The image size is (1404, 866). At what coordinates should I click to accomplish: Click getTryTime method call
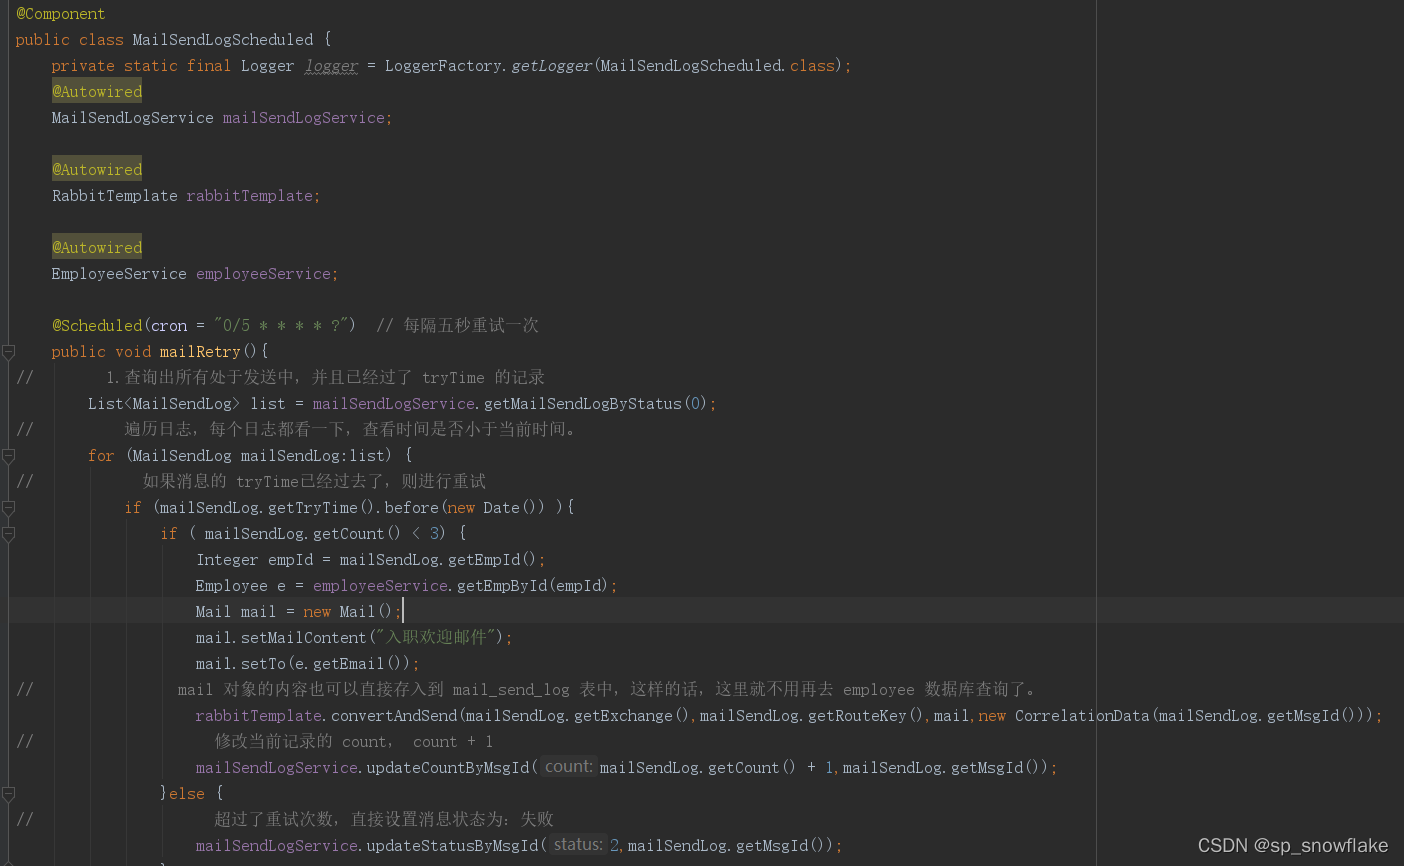tap(313, 508)
